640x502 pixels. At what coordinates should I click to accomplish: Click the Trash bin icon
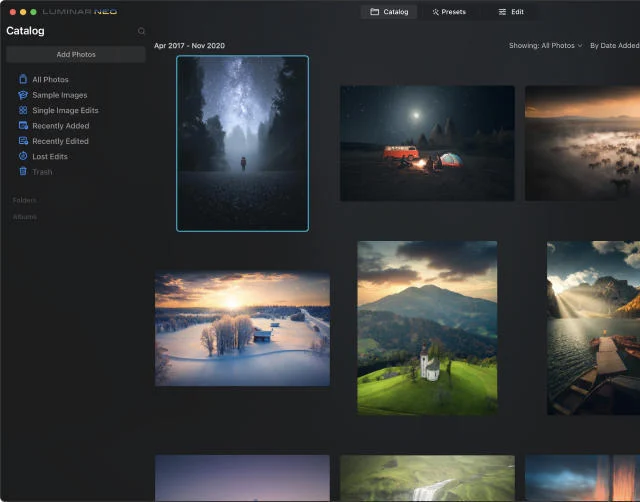23,171
